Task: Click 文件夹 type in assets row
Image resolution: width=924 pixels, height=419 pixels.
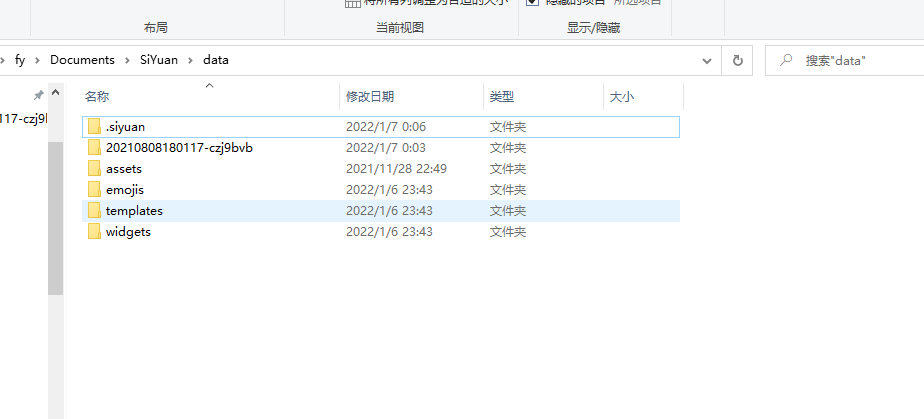Action: [508, 169]
